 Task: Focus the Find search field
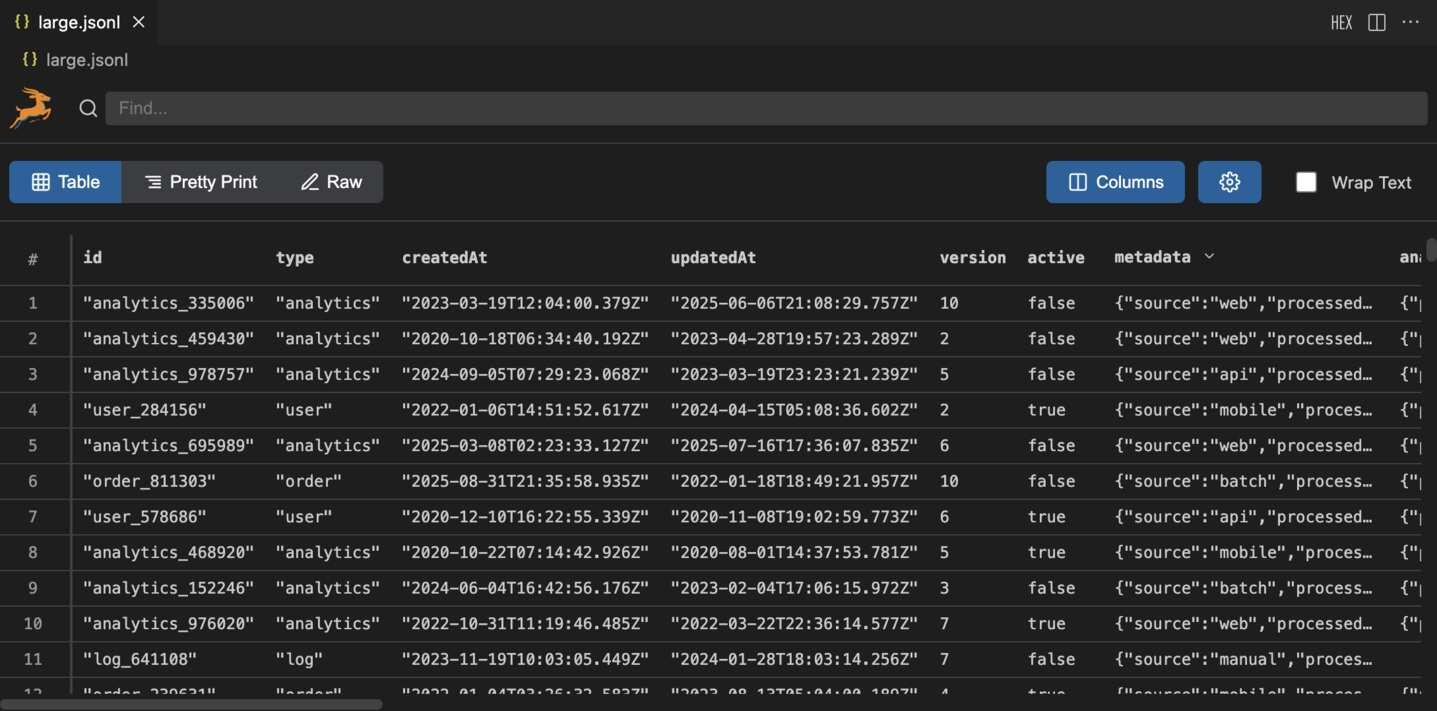tap(766, 108)
